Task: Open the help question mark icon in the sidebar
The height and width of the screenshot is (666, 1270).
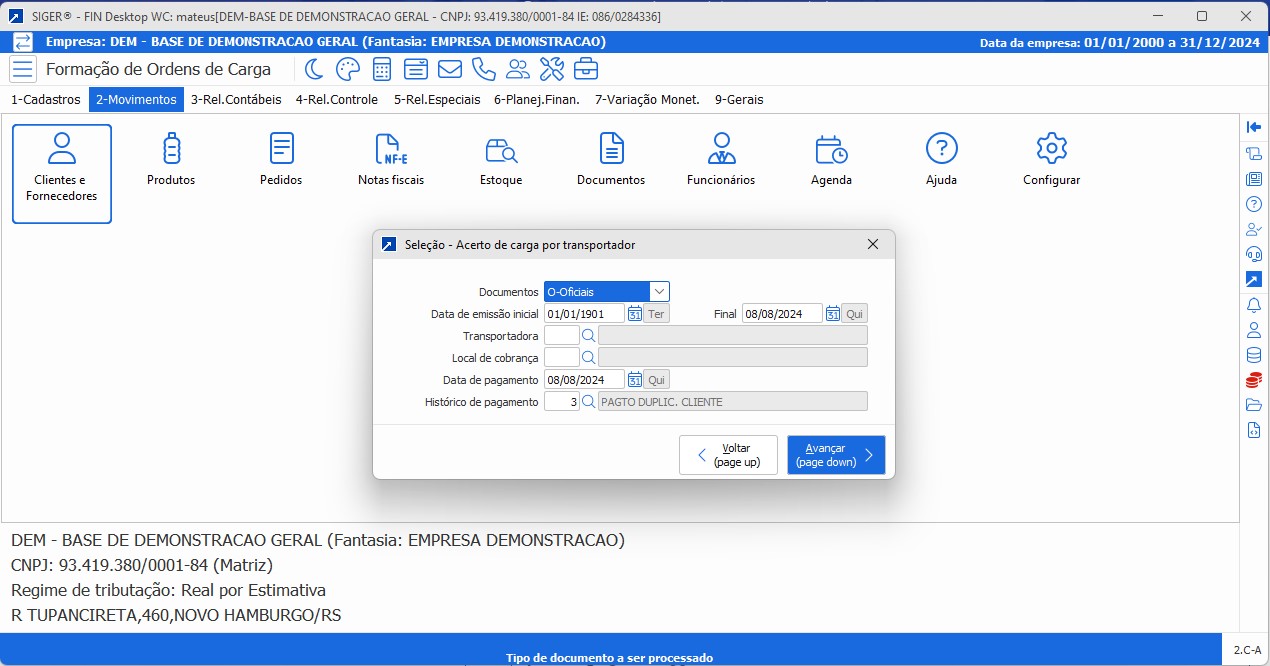Action: pos(1253,203)
